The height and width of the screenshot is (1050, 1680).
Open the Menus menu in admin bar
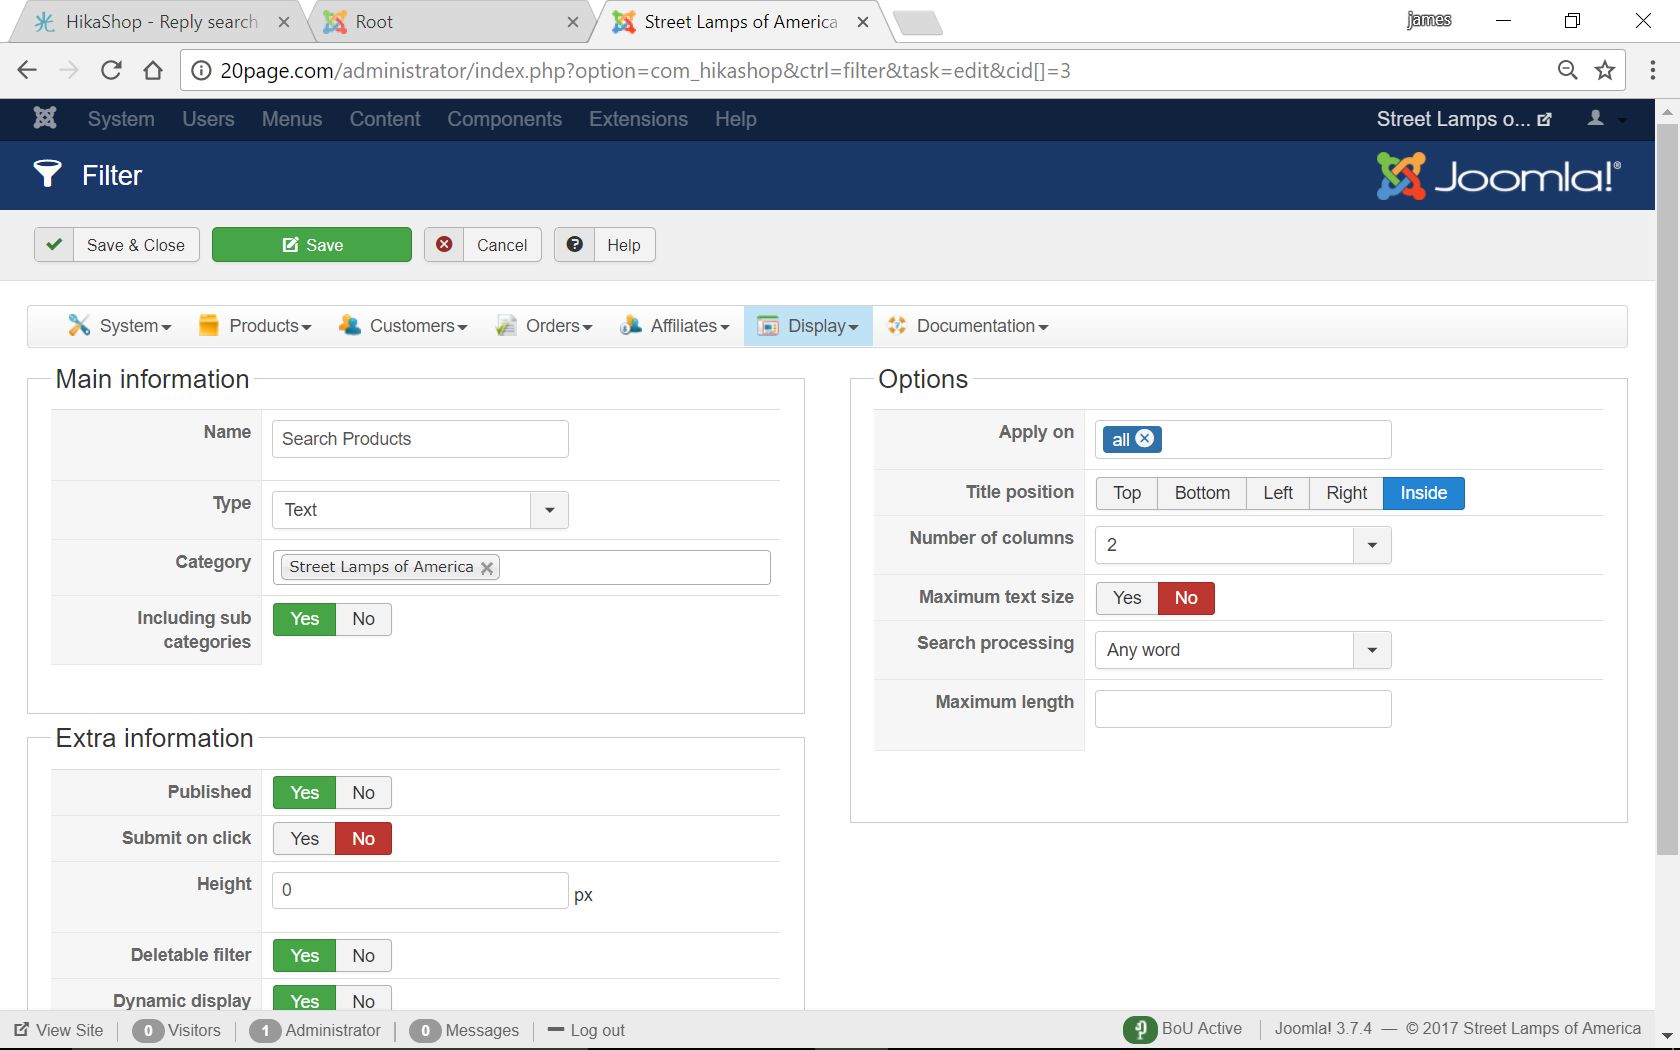[292, 119]
